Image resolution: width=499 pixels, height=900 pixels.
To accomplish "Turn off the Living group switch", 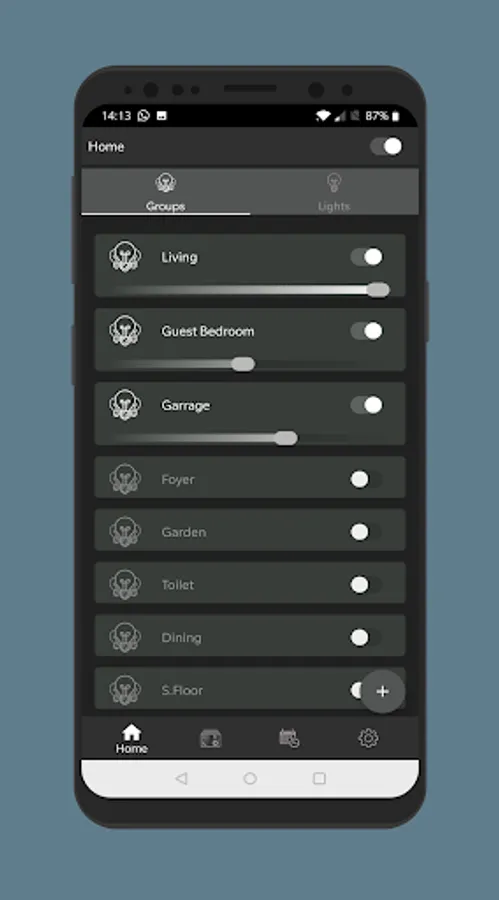I will point(366,257).
